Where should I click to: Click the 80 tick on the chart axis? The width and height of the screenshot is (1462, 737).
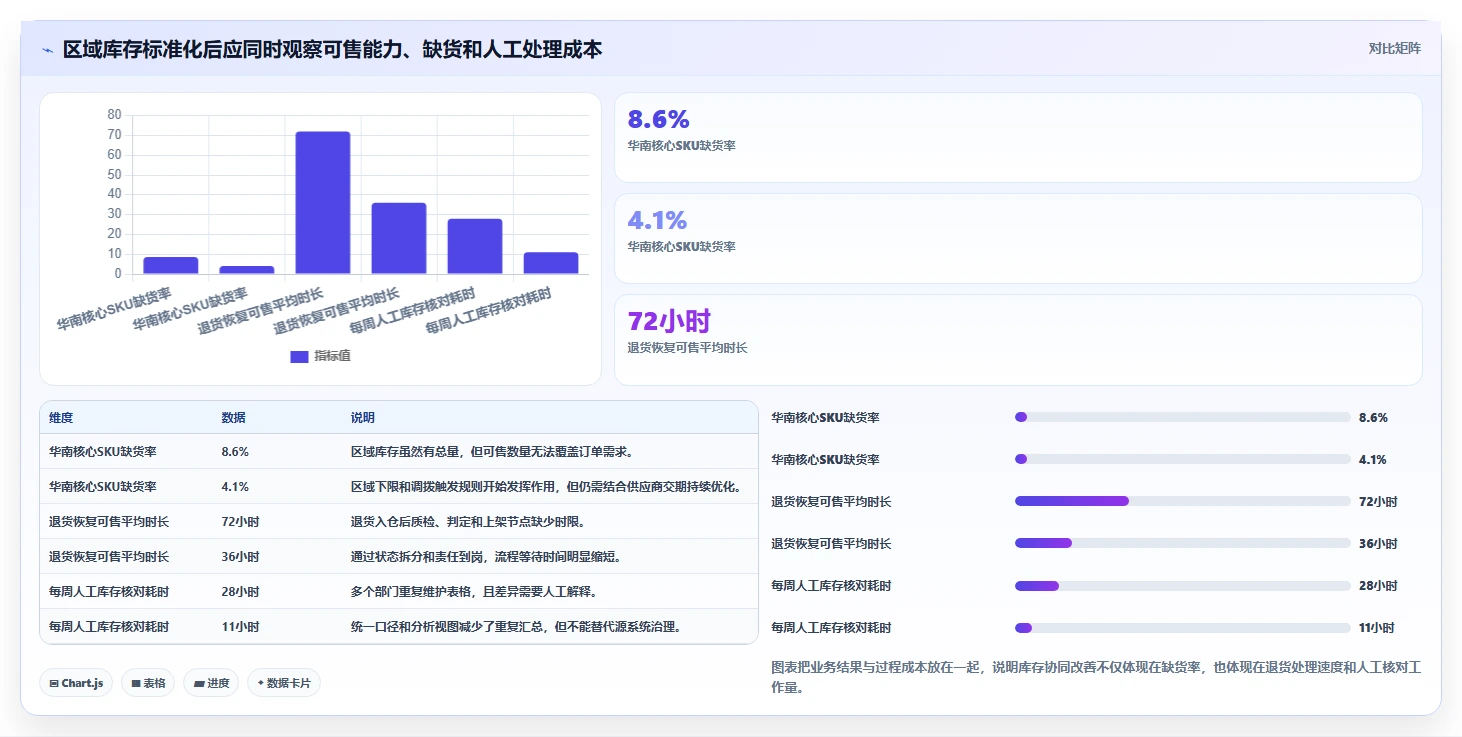pyautogui.click(x=114, y=115)
